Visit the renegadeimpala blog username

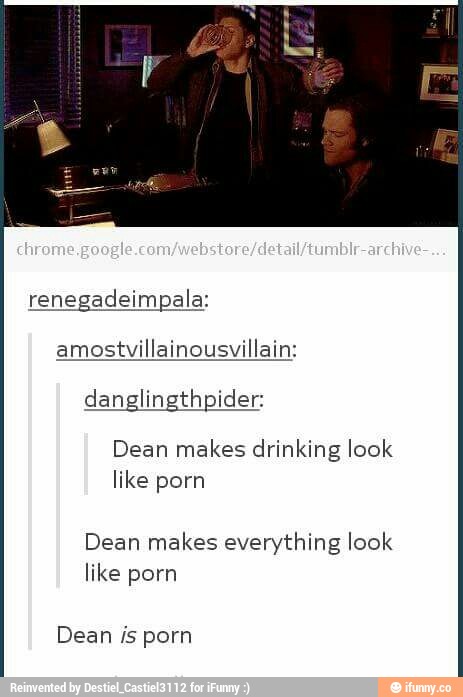tap(116, 299)
